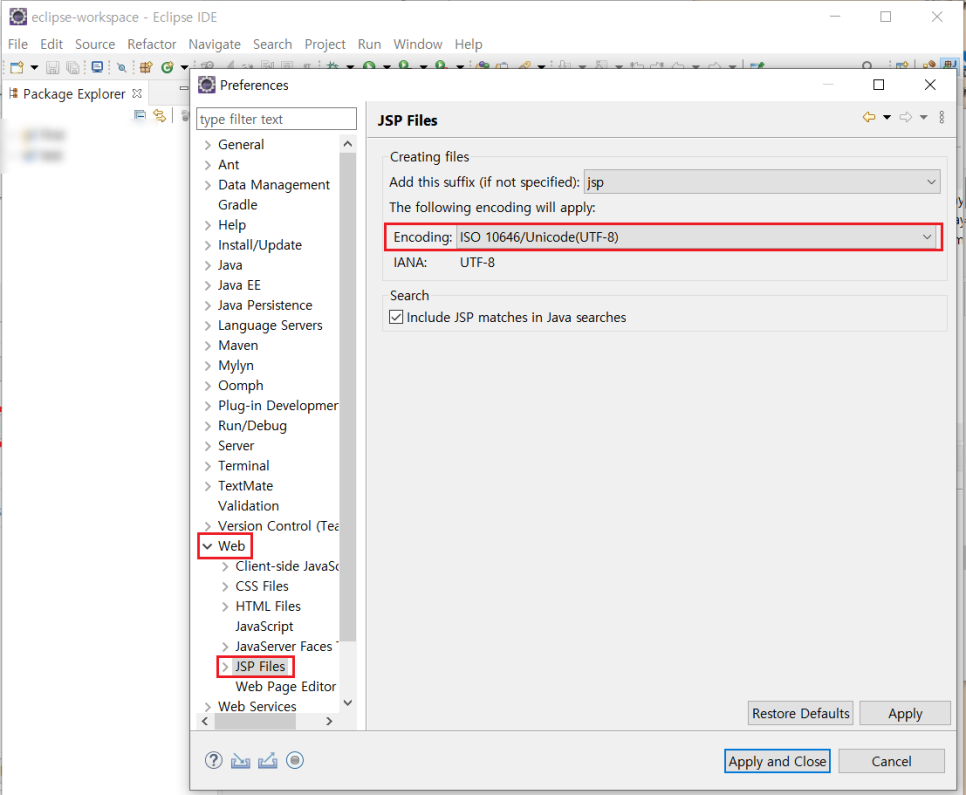This screenshot has height=795, width=966.
Task: Open the file suffix 'jsp' dropdown
Action: coord(761,182)
